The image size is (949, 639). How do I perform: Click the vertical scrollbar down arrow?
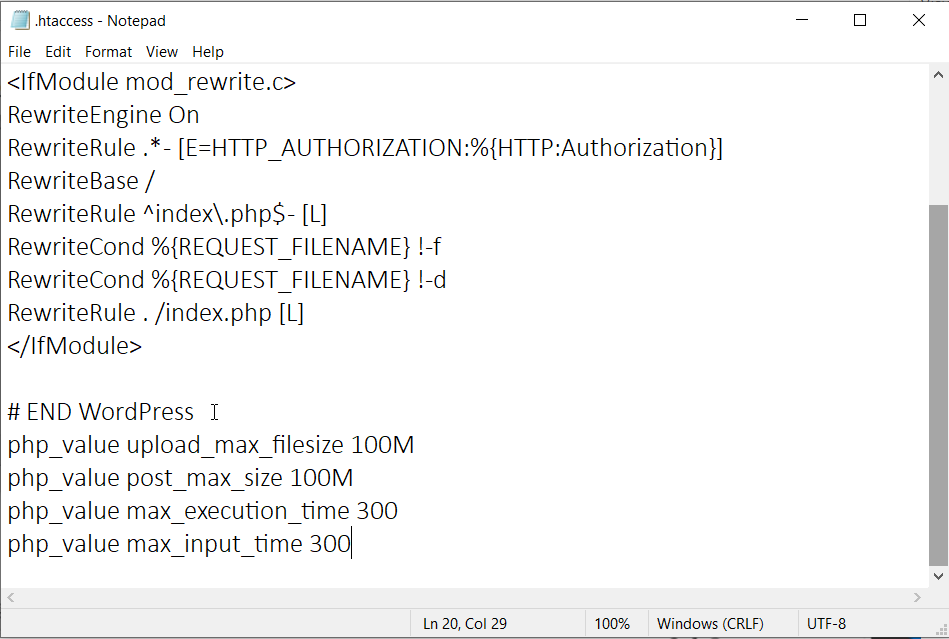[938, 576]
